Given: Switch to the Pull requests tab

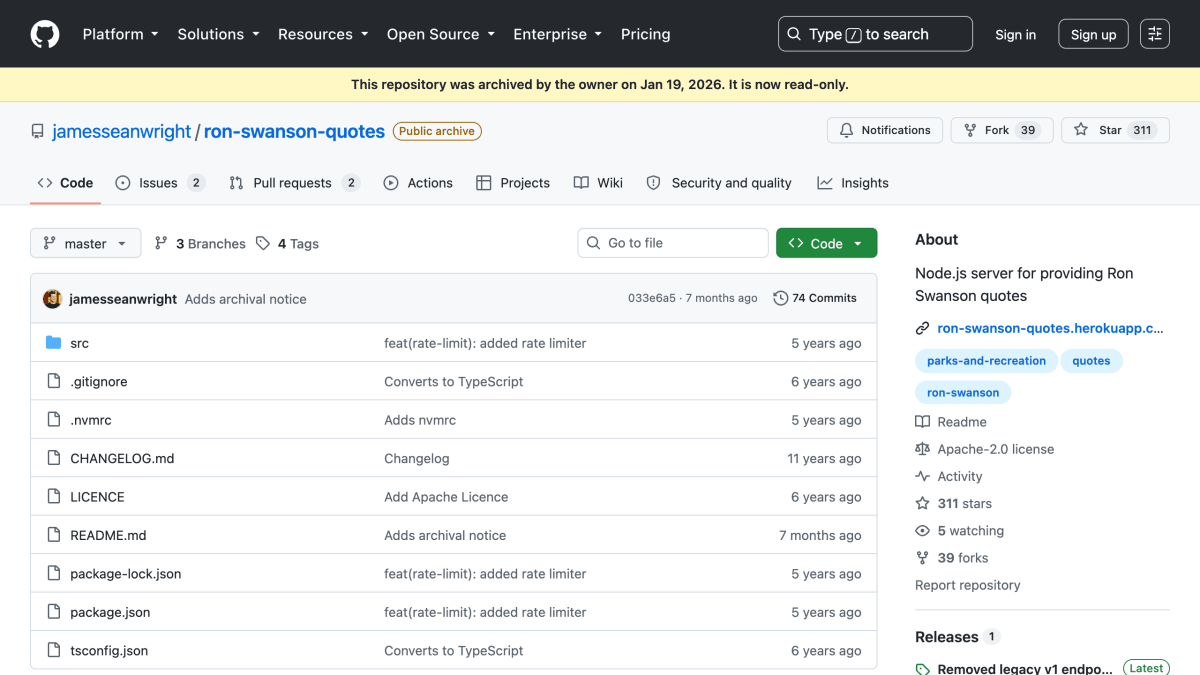Looking at the screenshot, I should tap(293, 183).
